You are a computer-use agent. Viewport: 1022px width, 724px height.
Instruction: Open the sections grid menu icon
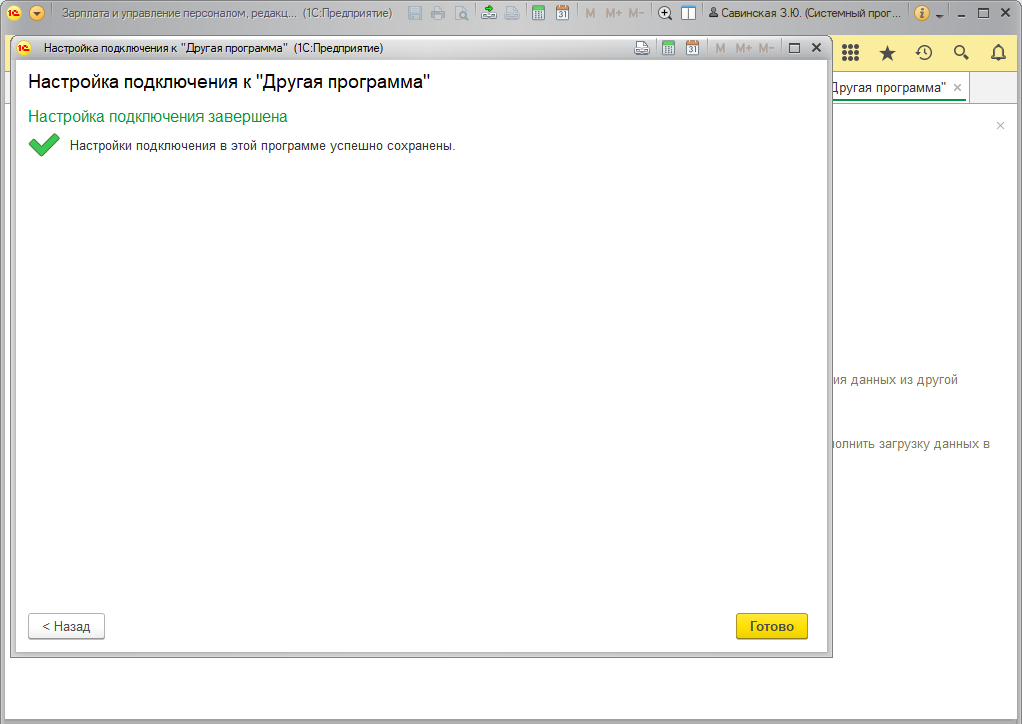851,53
